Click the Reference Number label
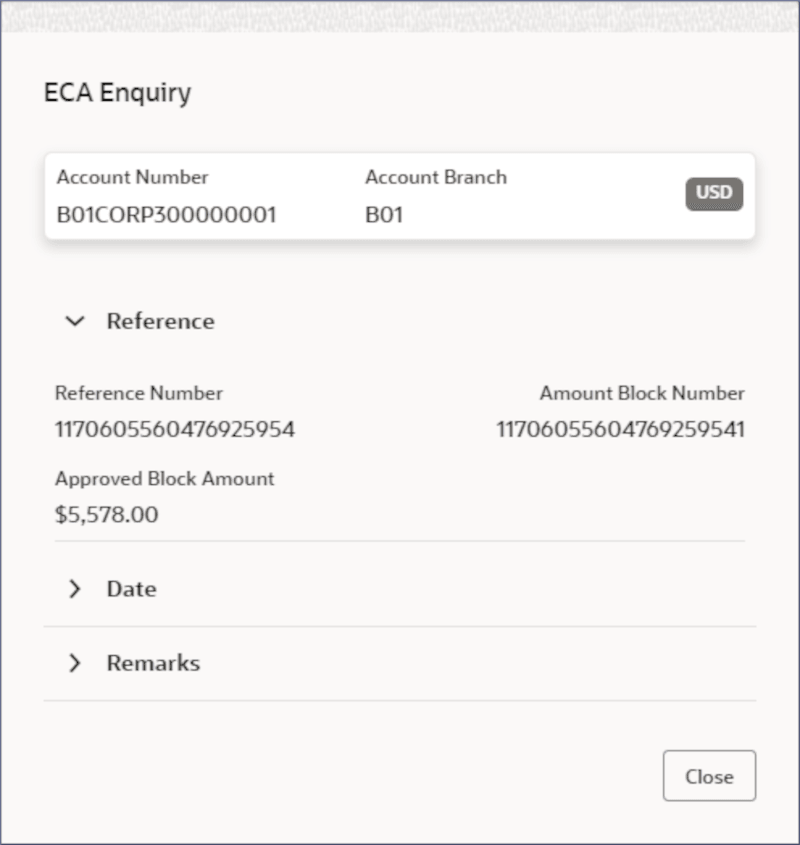This screenshot has width=800, height=845. [x=139, y=393]
